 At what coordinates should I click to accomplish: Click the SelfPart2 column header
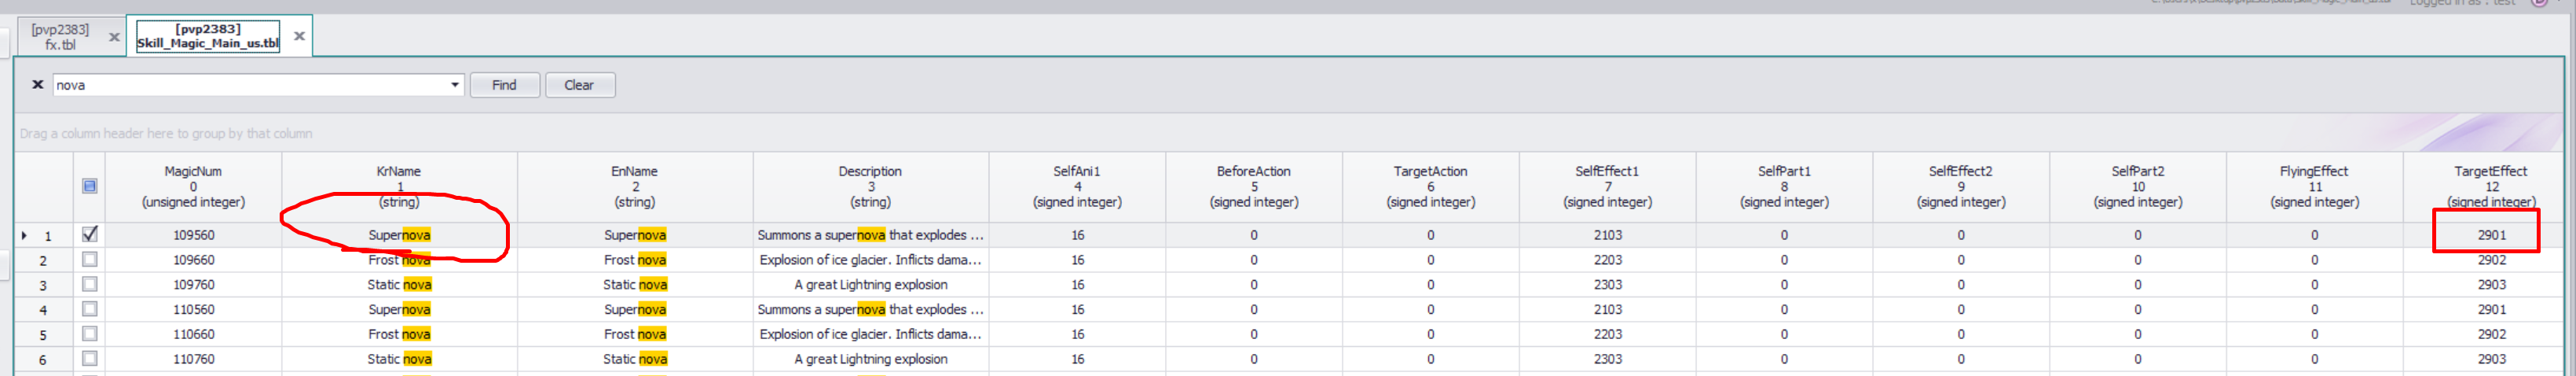tap(2138, 186)
